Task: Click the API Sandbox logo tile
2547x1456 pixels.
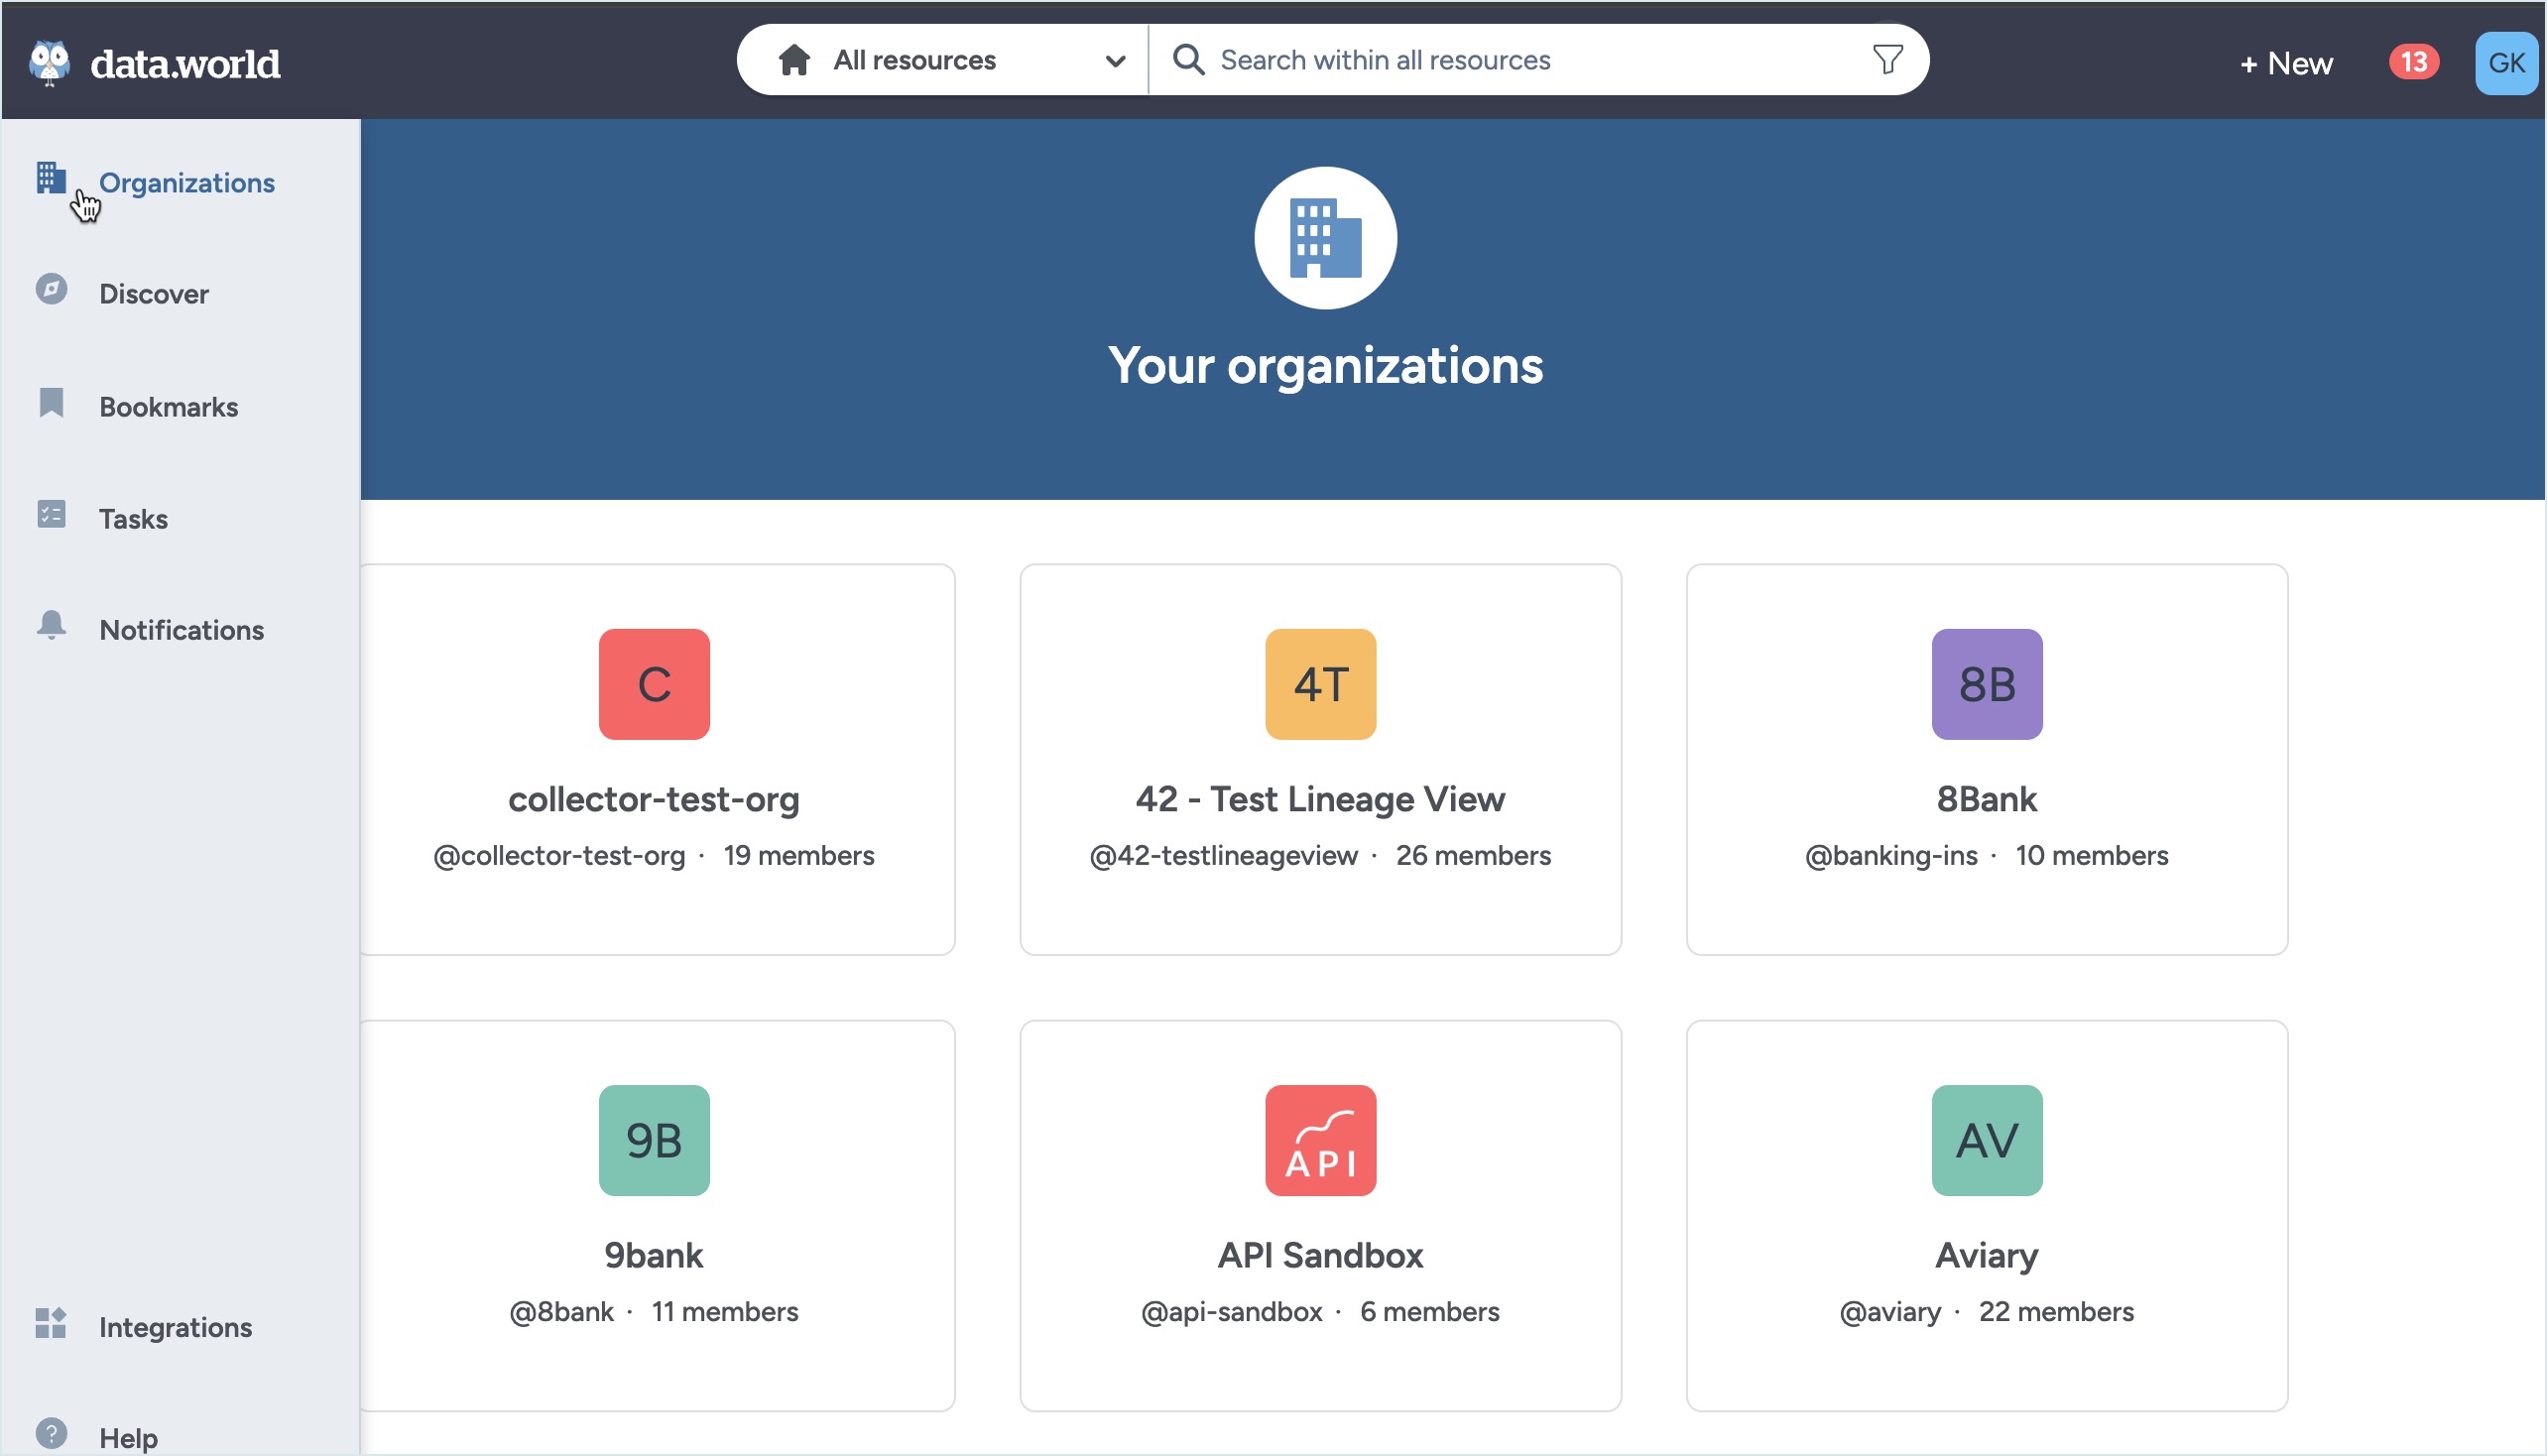Action: [x=1320, y=1140]
